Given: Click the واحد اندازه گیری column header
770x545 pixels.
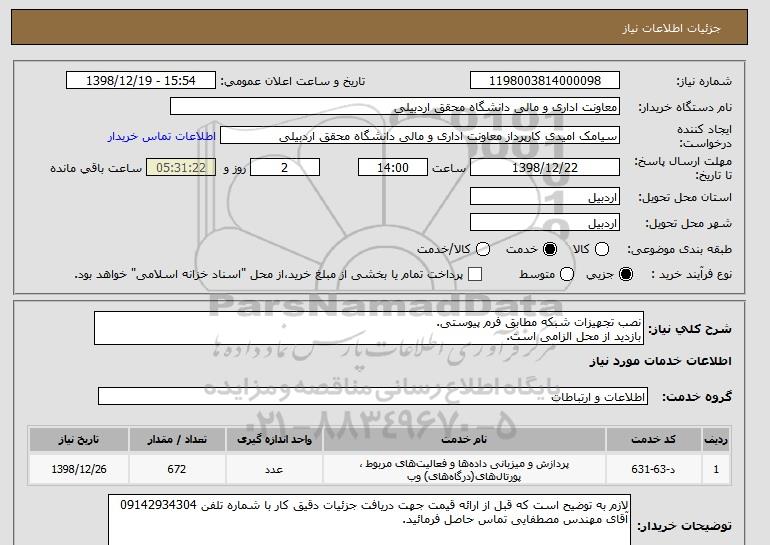Looking at the screenshot, I should (275, 439).
